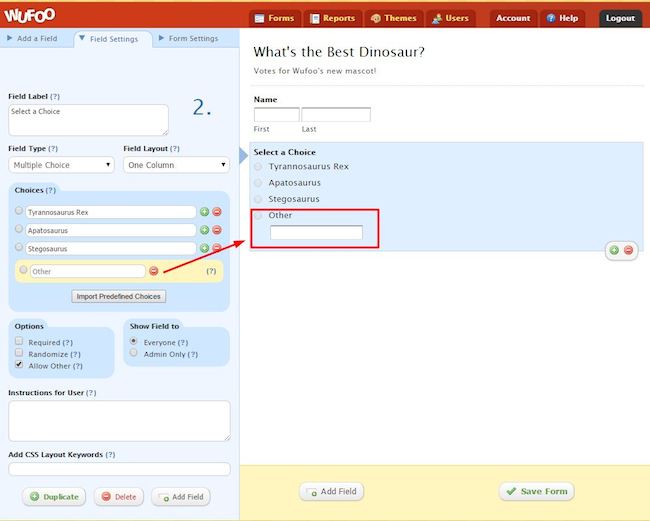The image size is (650, 521).
Task: Open Instructions for User help (?)
Action: (x=91, y=393)
